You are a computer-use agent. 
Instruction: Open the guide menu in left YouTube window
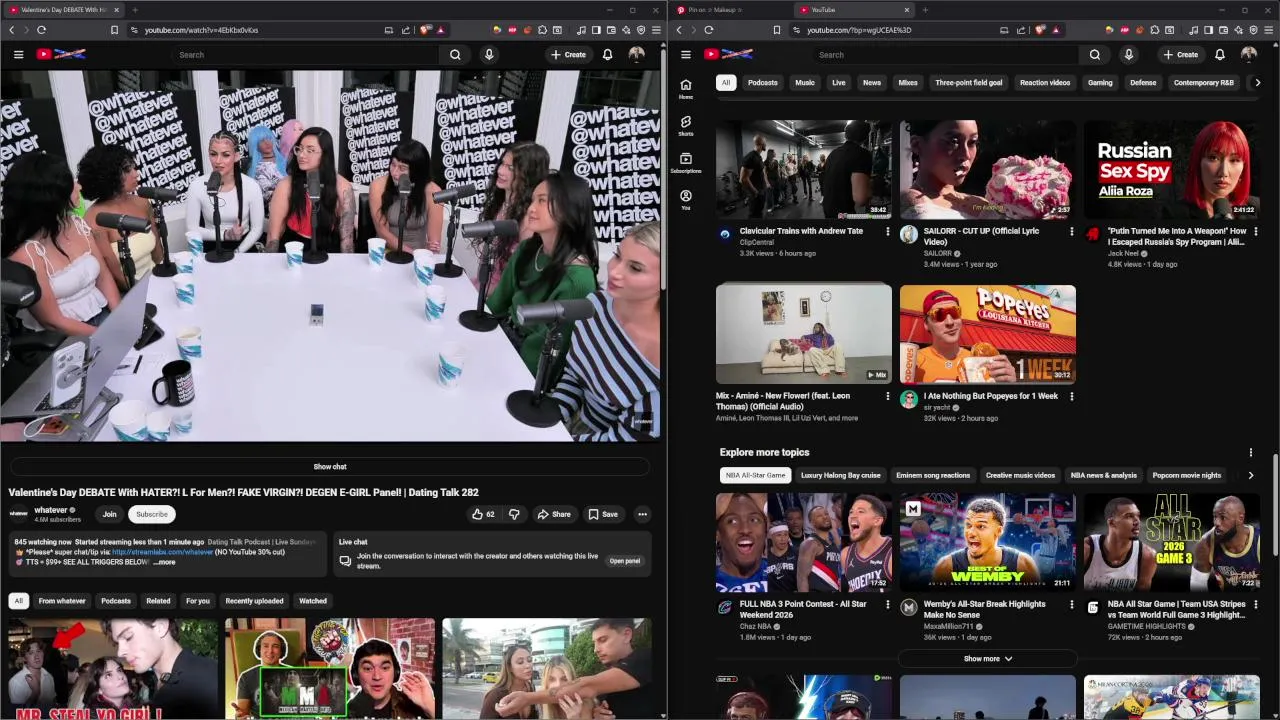tap(18, 54)
